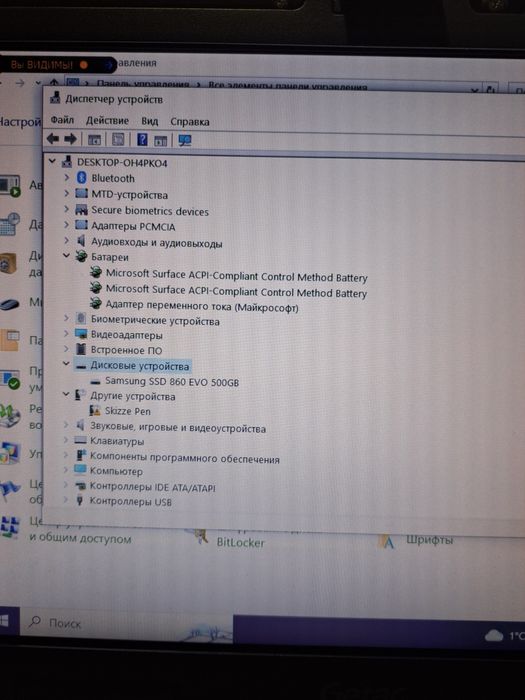The image size is (525, 700).
Task: Click the Шрифты fonts icon in Control Panel
Action: tap(387, 542)
